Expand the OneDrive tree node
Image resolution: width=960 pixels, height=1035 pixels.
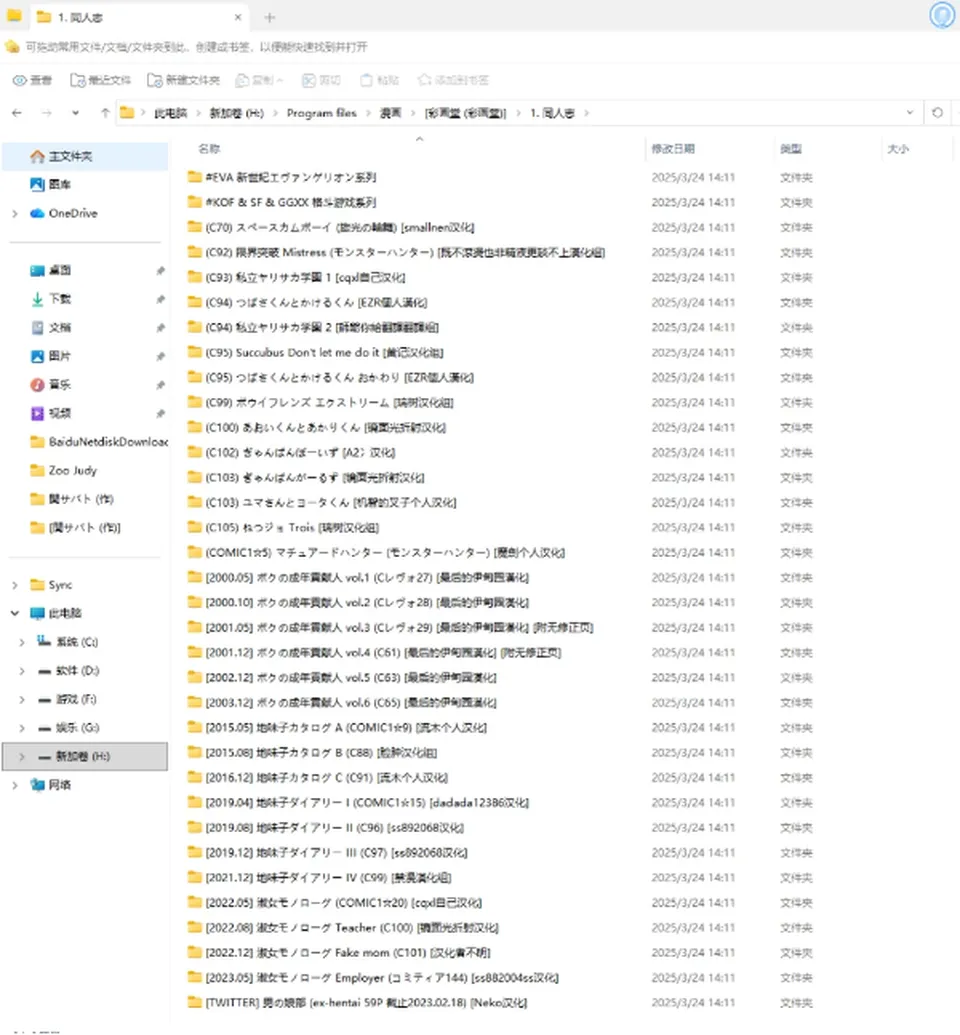(15, 213)
